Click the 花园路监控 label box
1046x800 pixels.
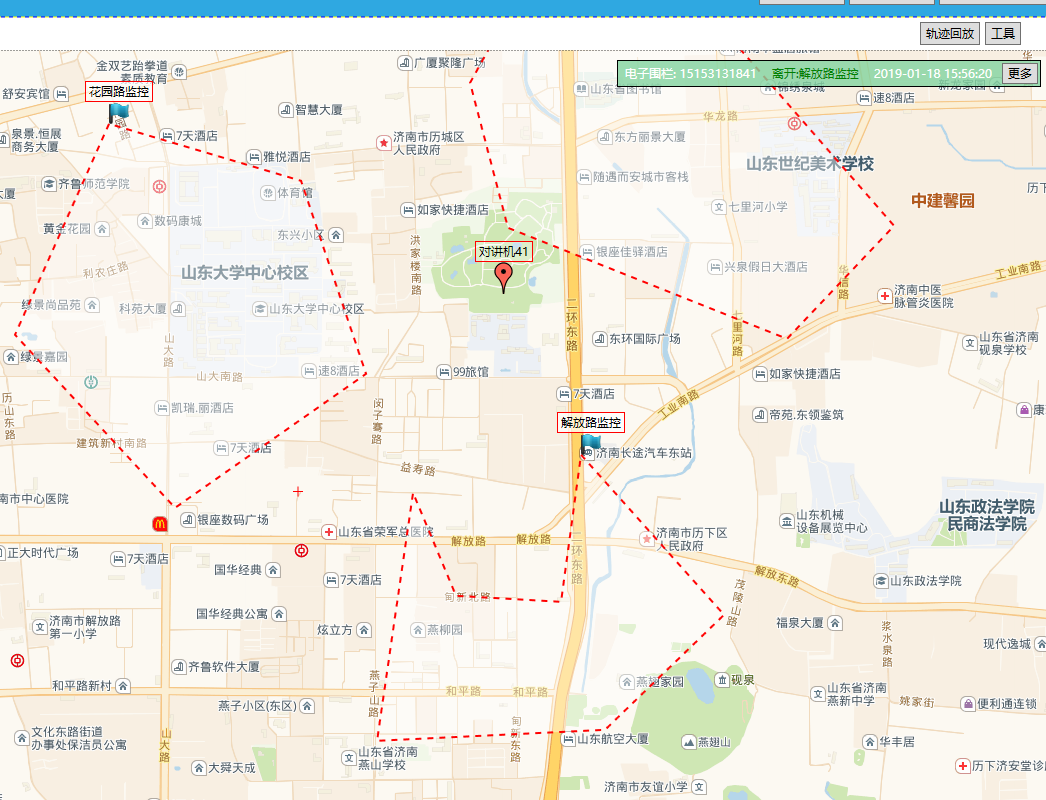click(119, 92)
